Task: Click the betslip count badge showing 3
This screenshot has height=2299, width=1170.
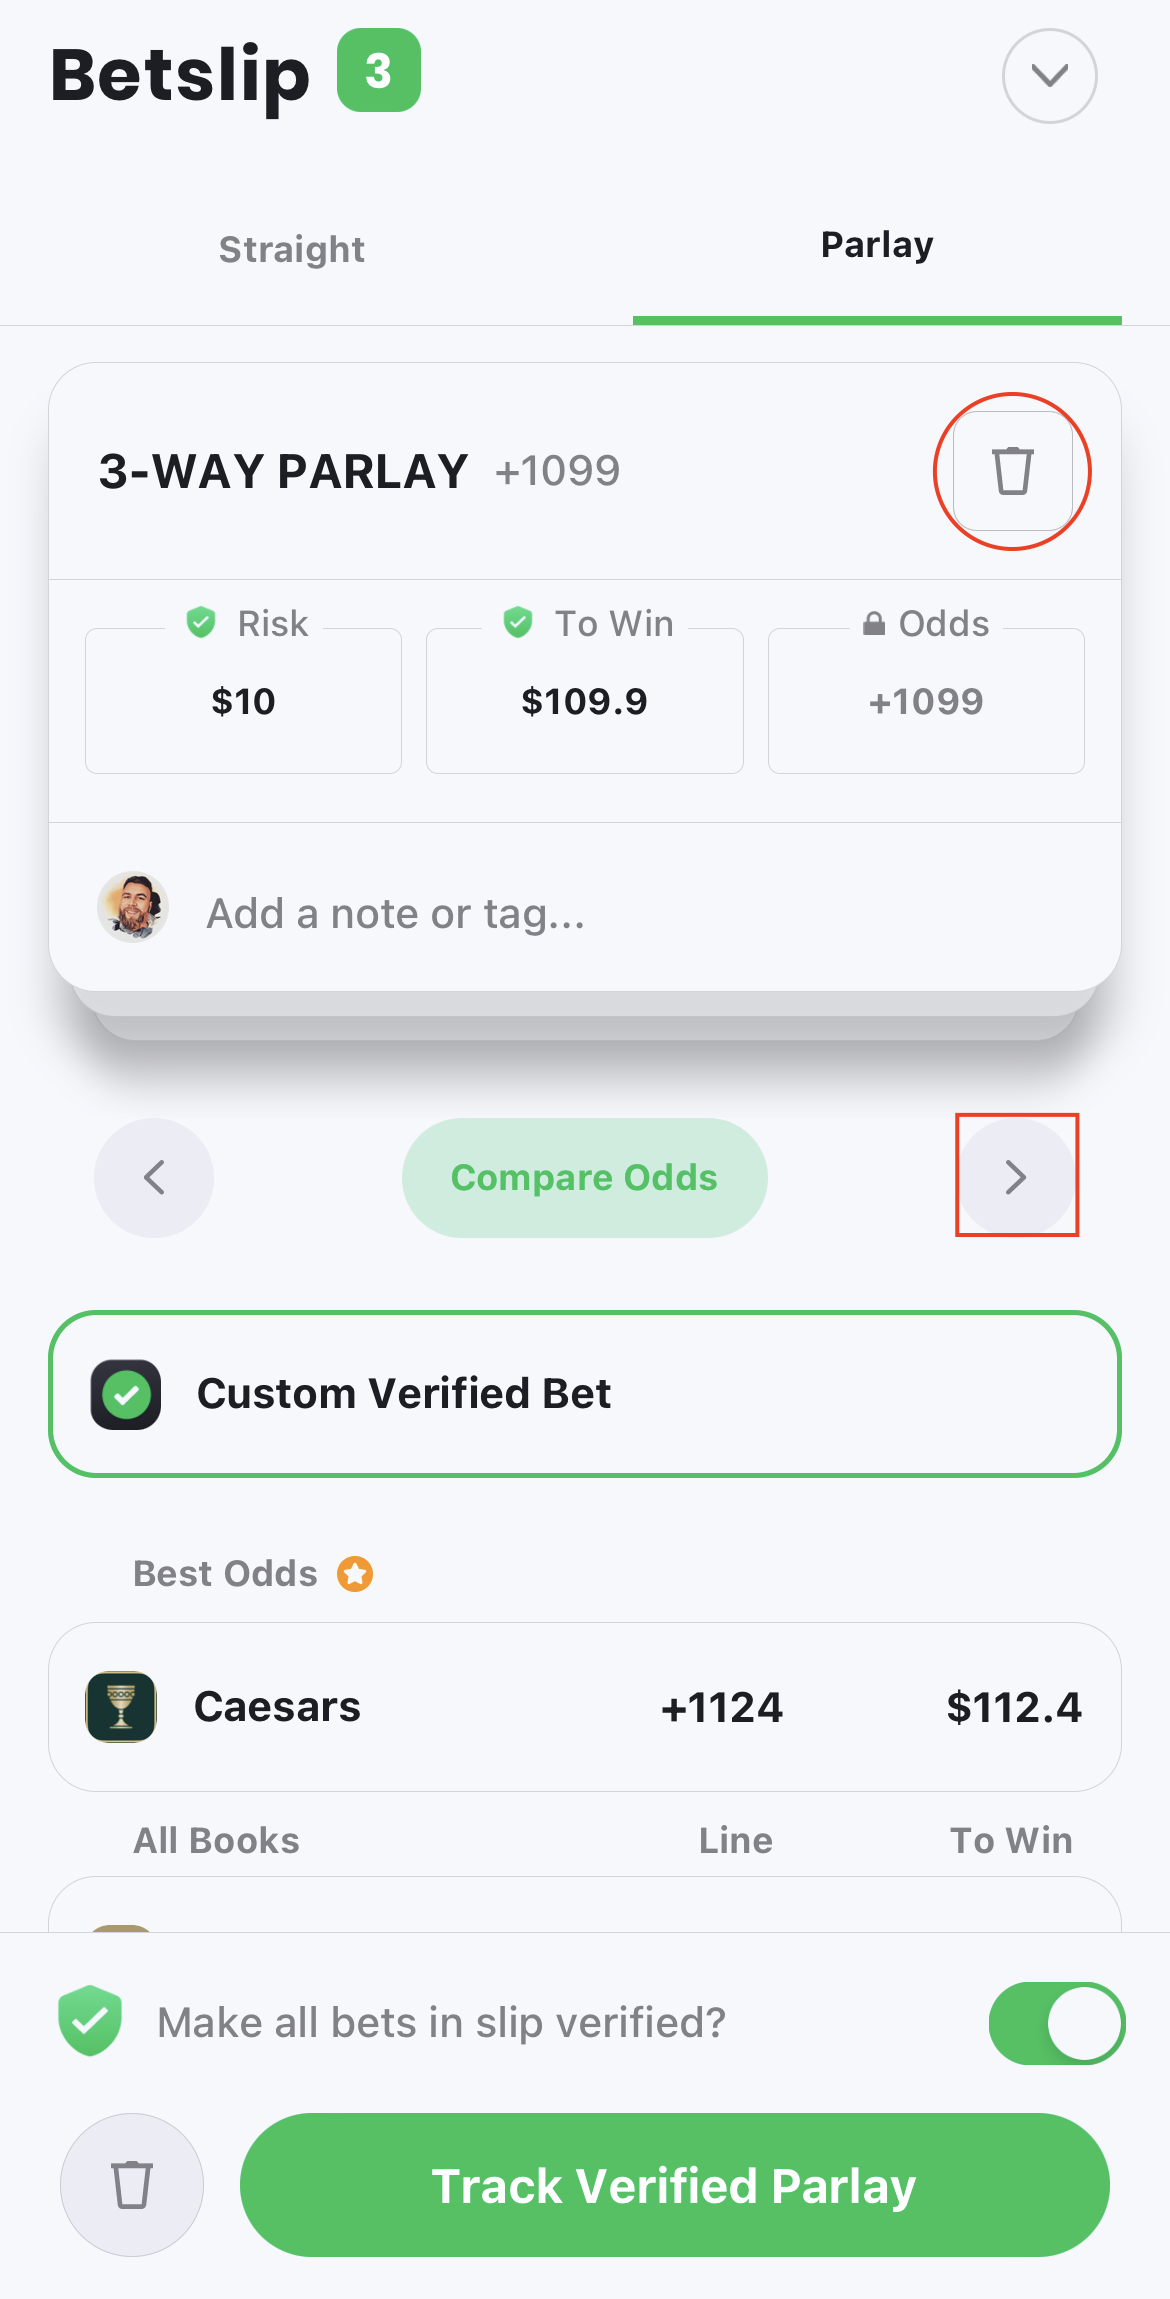Action: [379, 71]
